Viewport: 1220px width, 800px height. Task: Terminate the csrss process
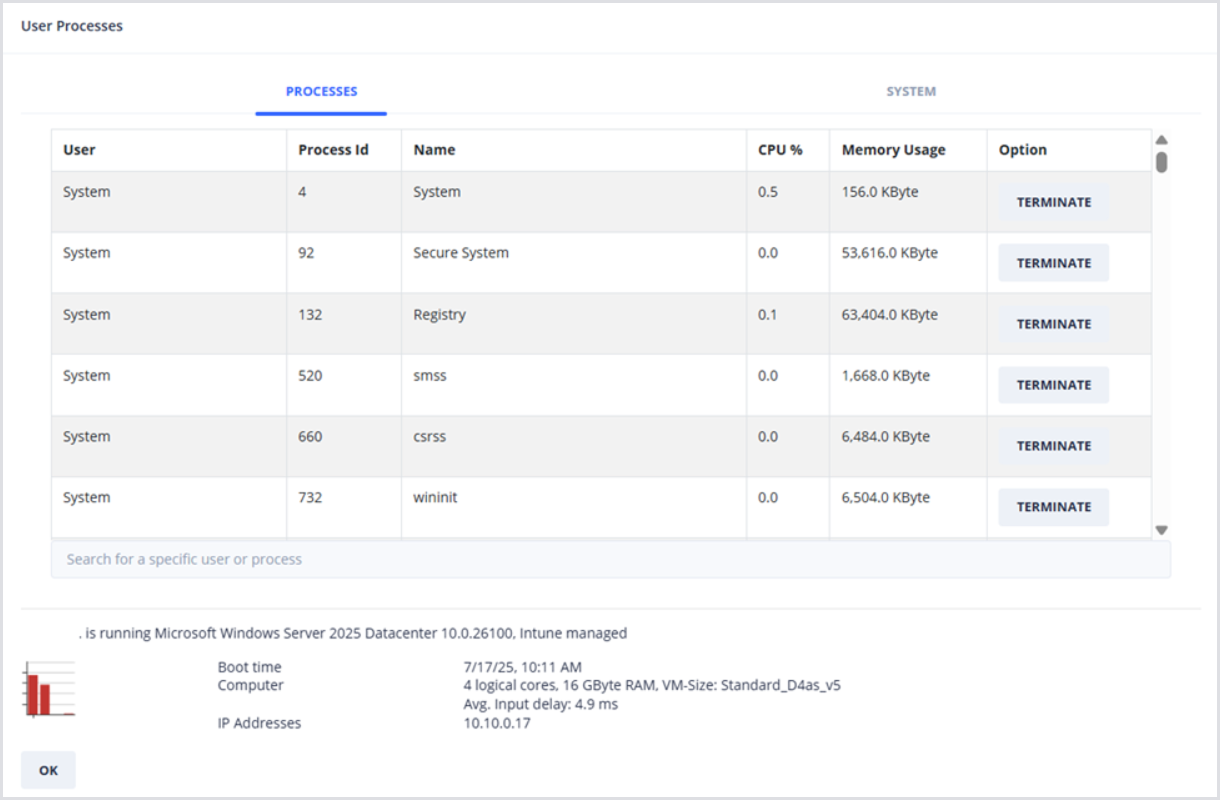pos(1053,446)
